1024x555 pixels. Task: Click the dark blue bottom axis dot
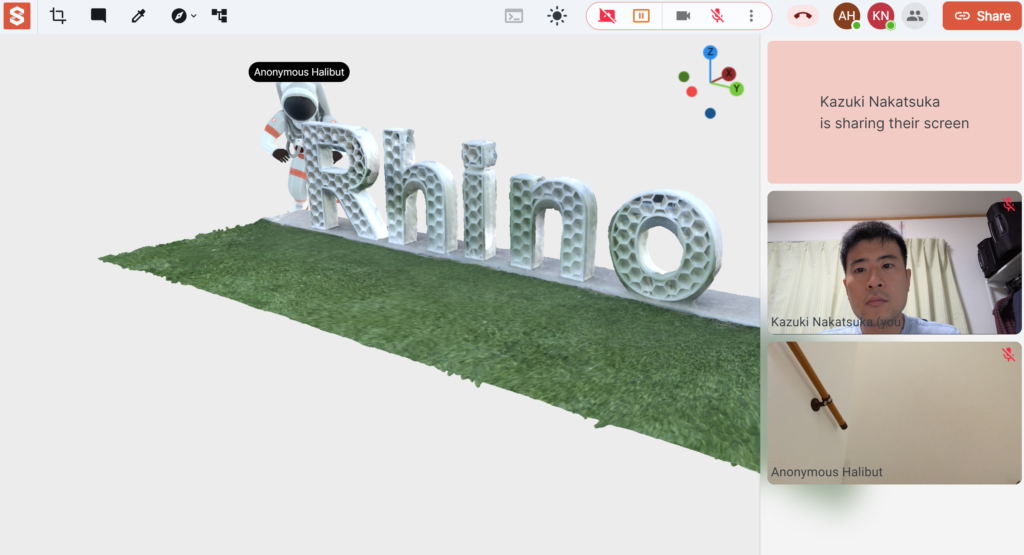(711, 114)
